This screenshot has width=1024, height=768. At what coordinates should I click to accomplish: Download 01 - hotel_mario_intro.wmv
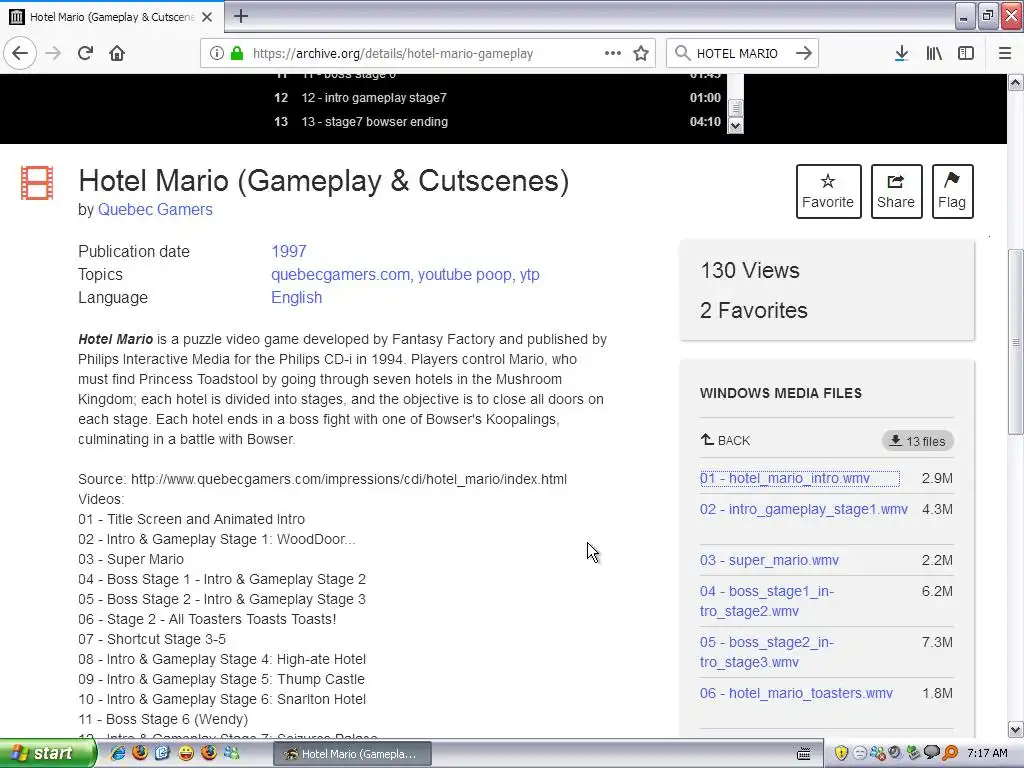coord(785,478)
